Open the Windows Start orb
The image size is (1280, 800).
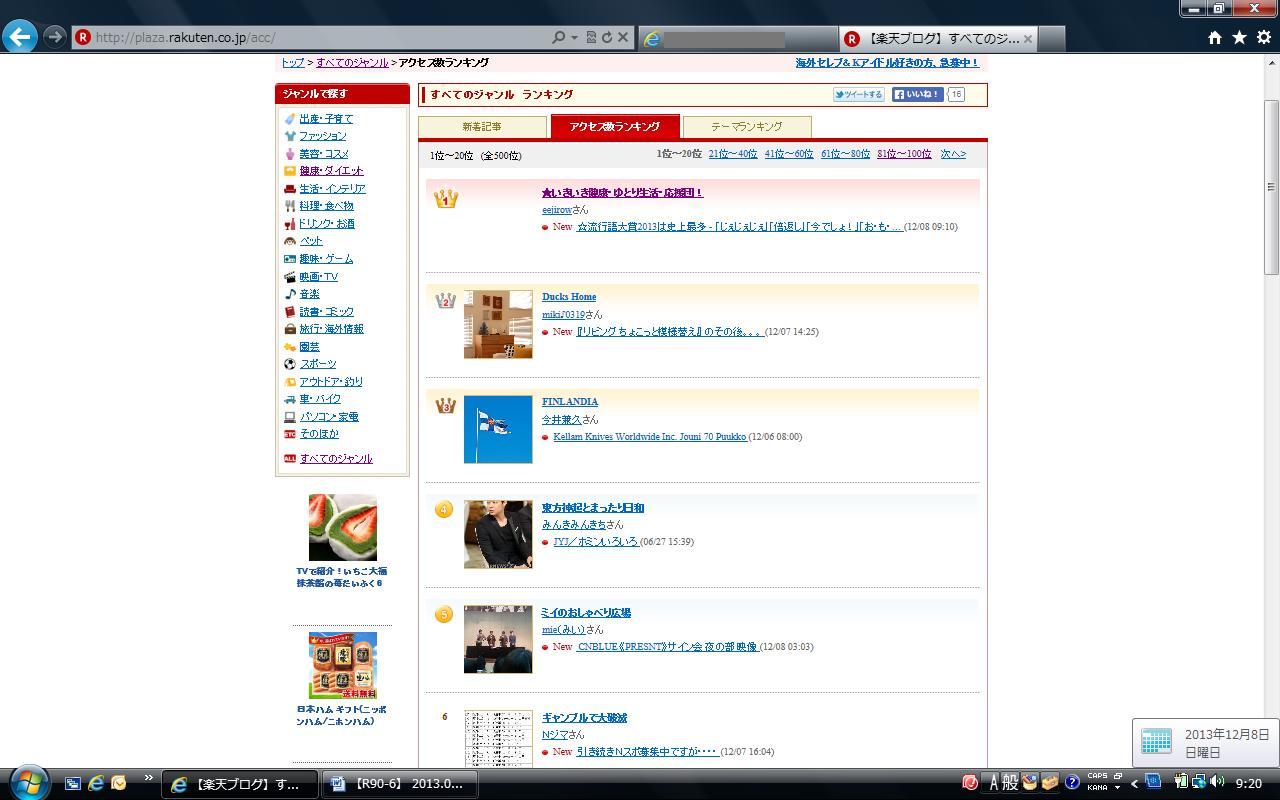(28, 783)
